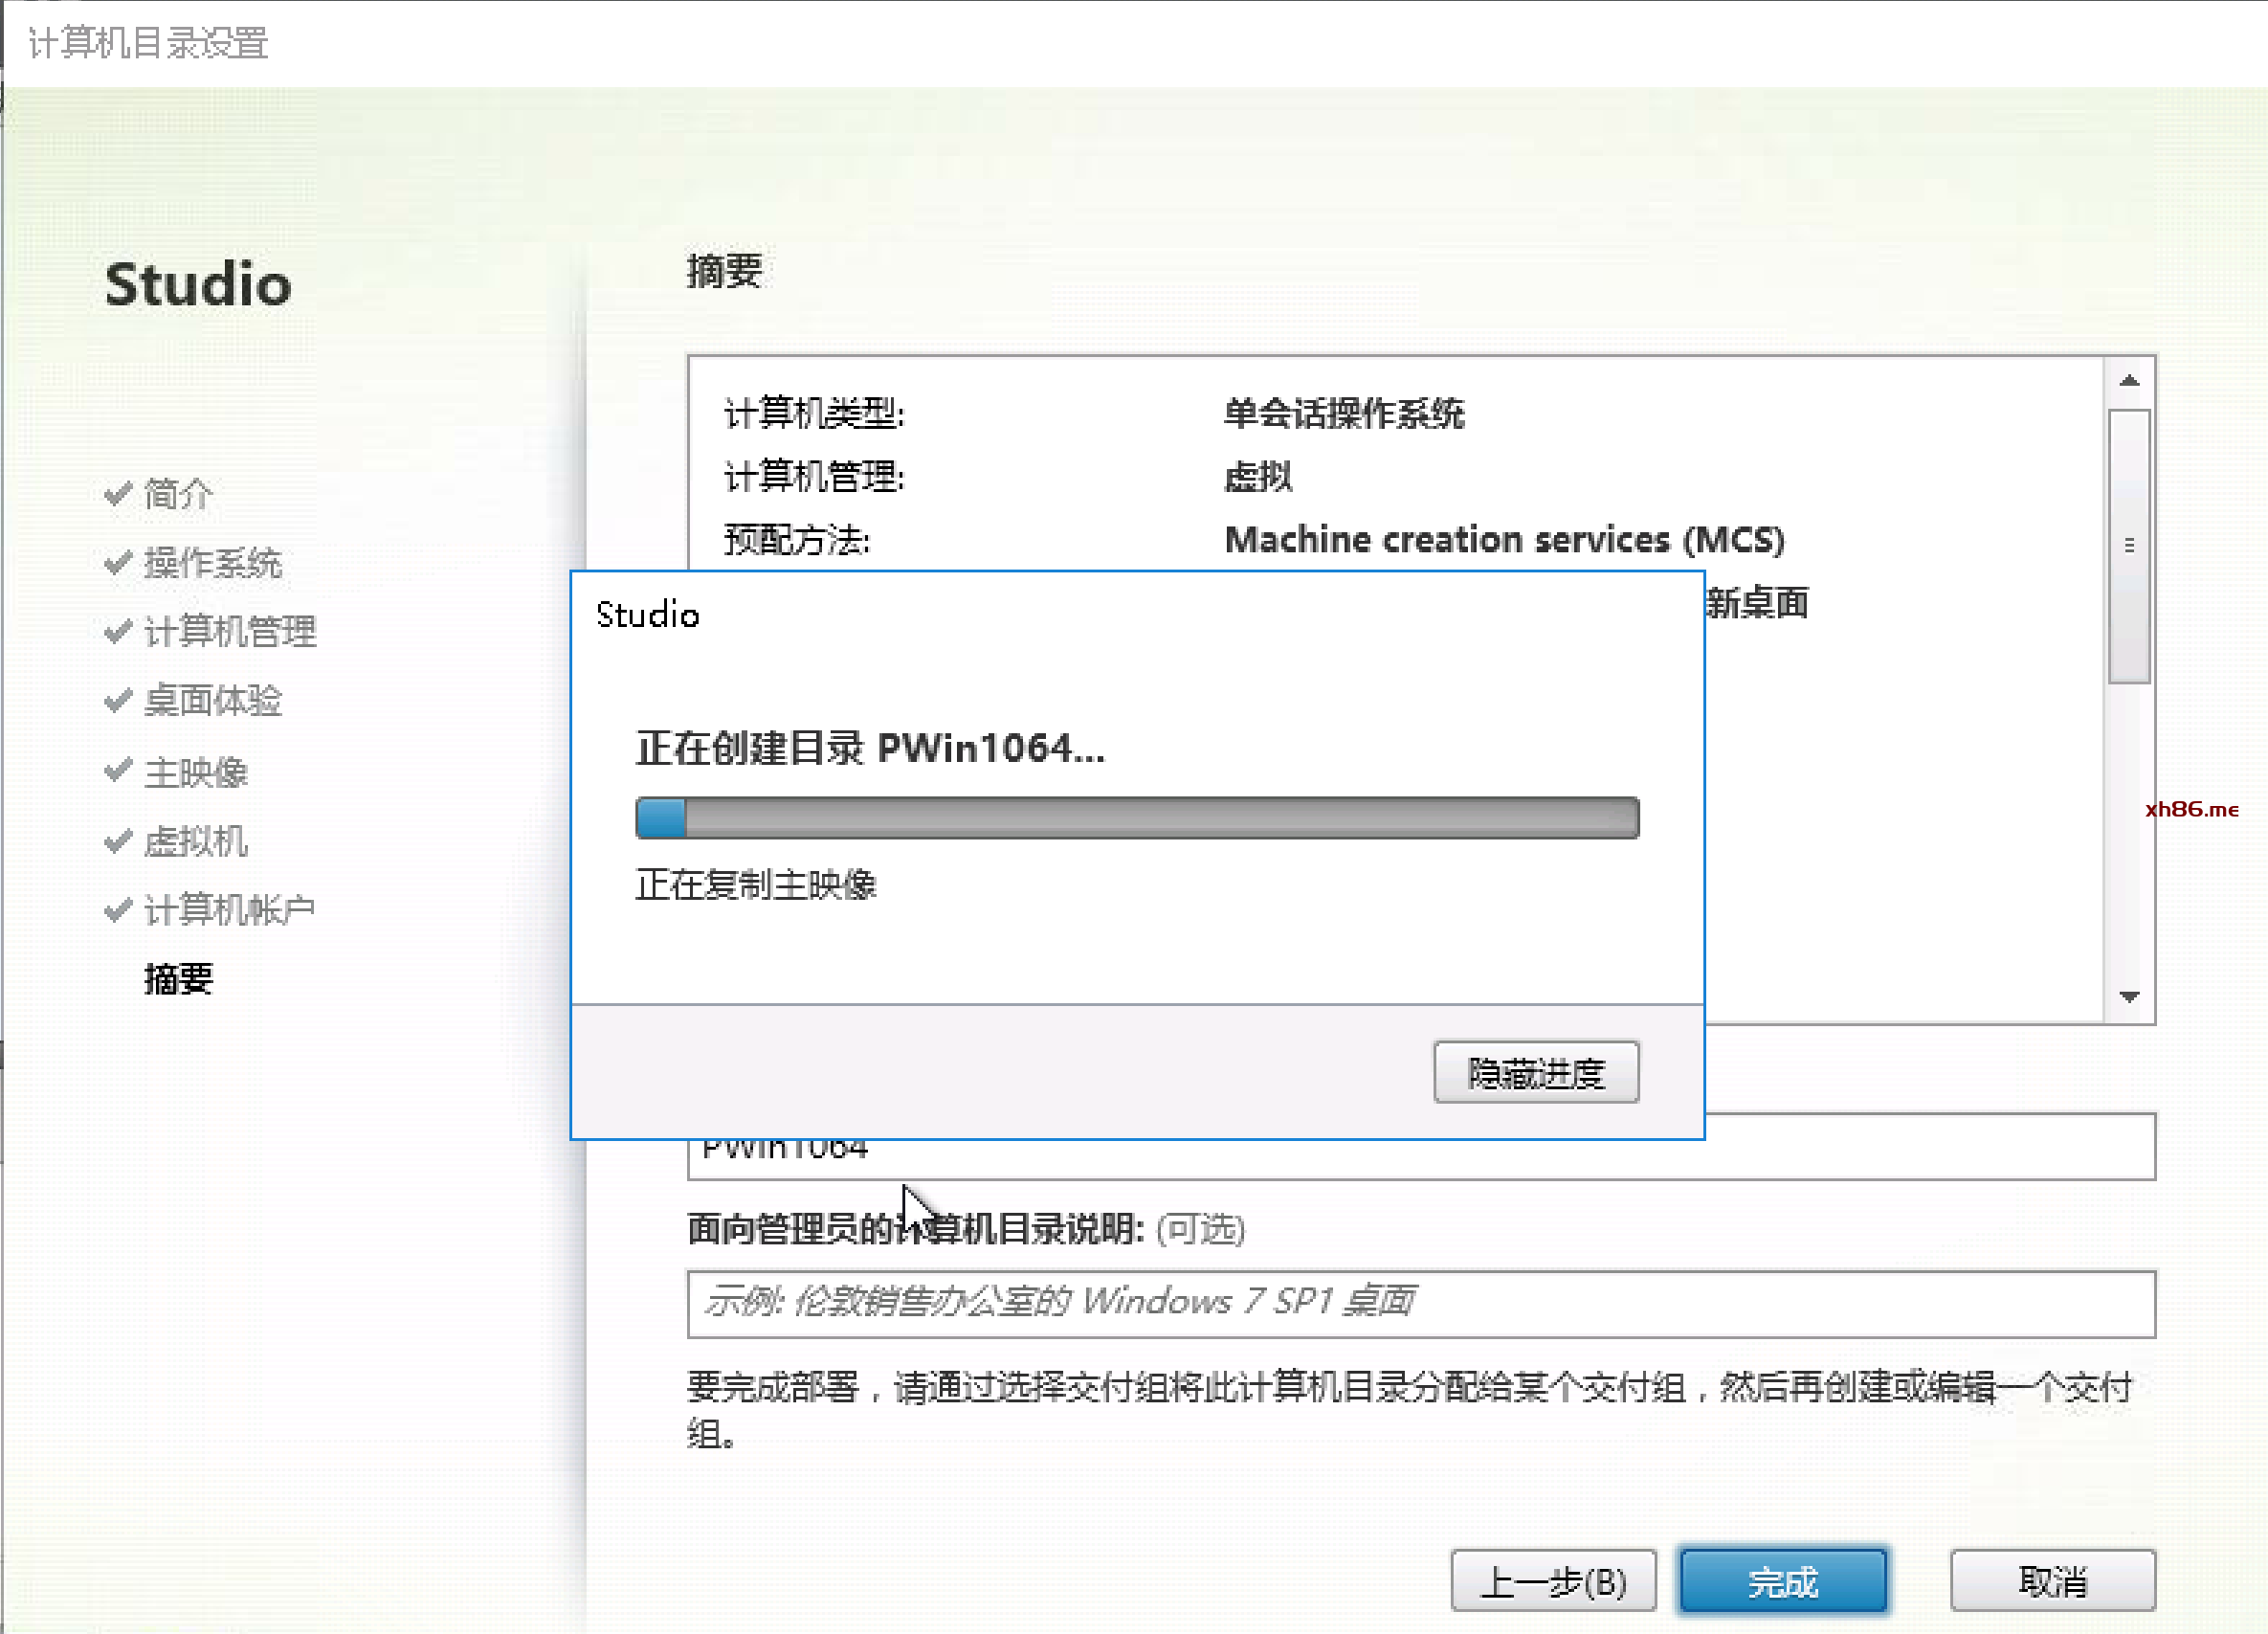The height and width of the screenshot is (1634, 2268).
Task: Open the 摘要 wizard step
Action: (178, 979)
